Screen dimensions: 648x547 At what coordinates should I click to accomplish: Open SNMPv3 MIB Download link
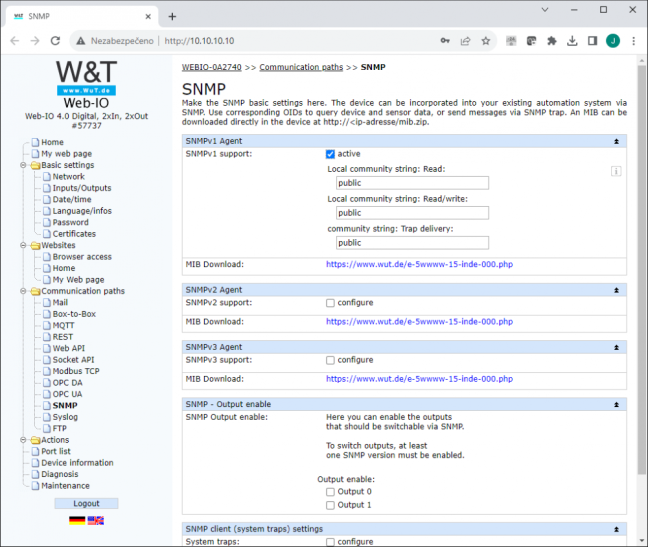[x=419, y=379]
